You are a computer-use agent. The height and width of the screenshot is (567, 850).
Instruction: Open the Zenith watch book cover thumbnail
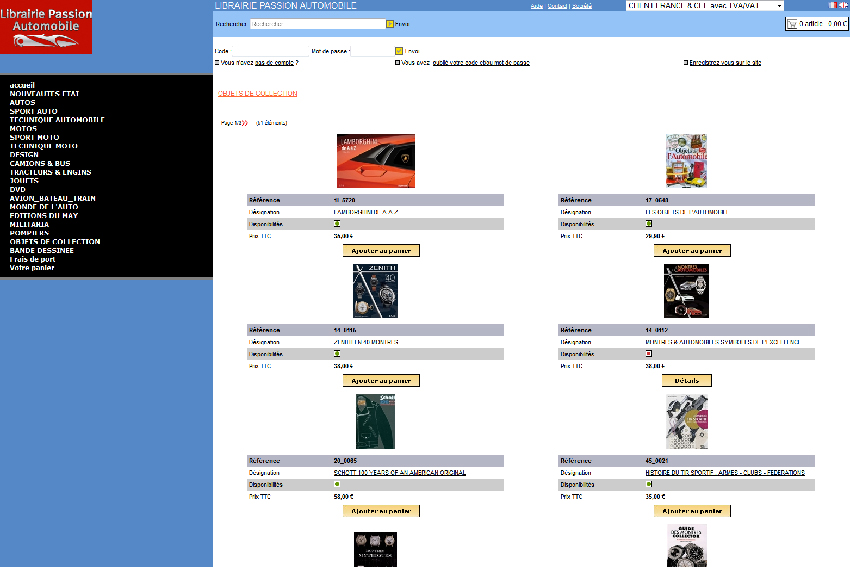(375, 291)
